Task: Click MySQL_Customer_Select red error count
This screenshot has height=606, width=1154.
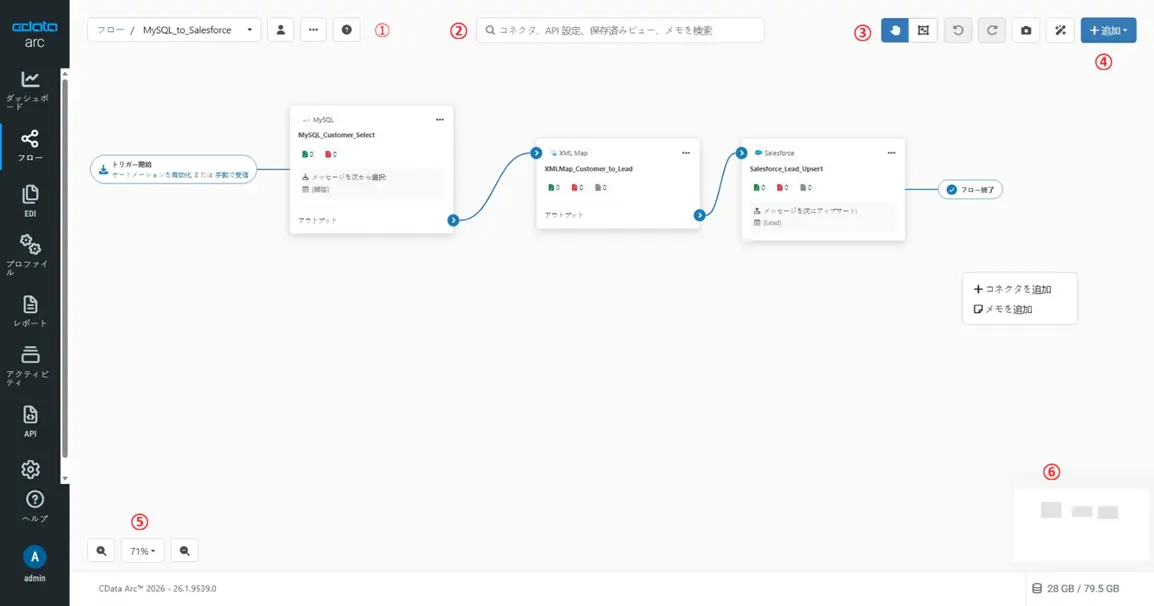Action: tap(330, 155)
